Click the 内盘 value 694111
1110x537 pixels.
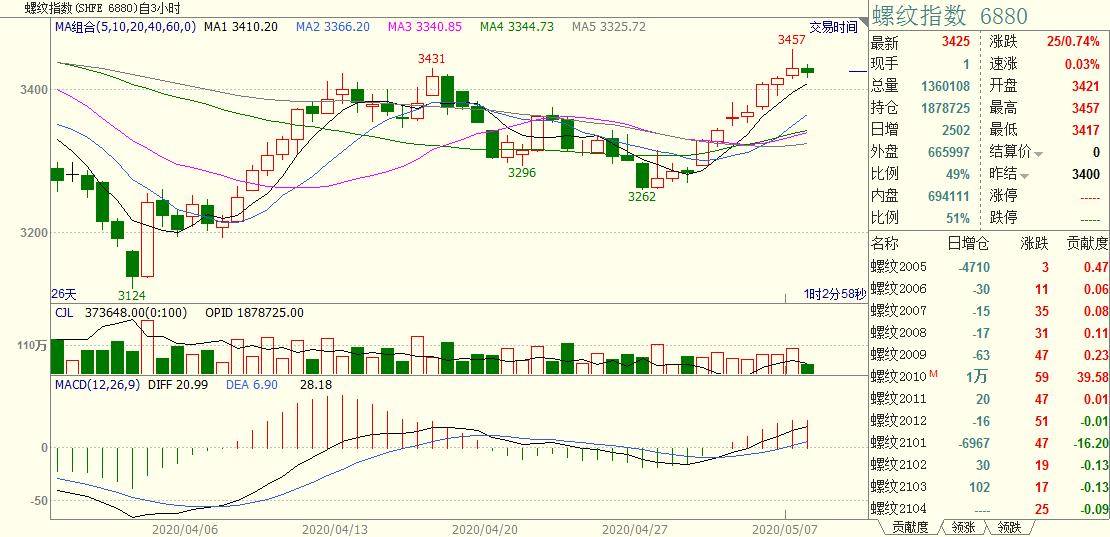[x=949, y=197]
